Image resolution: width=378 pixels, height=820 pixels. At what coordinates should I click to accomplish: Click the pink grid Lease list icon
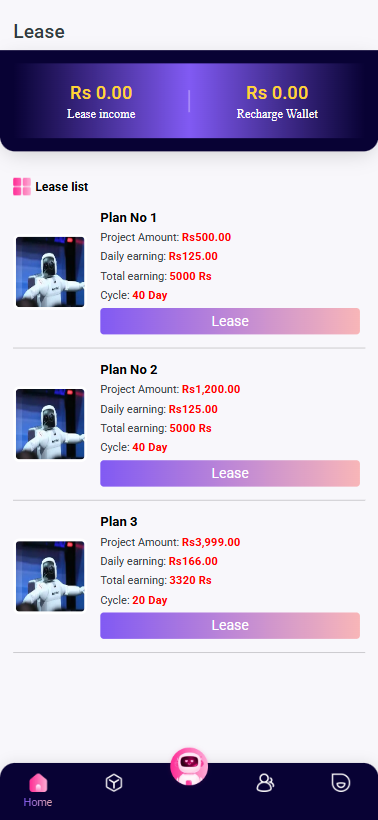(22, 187)
